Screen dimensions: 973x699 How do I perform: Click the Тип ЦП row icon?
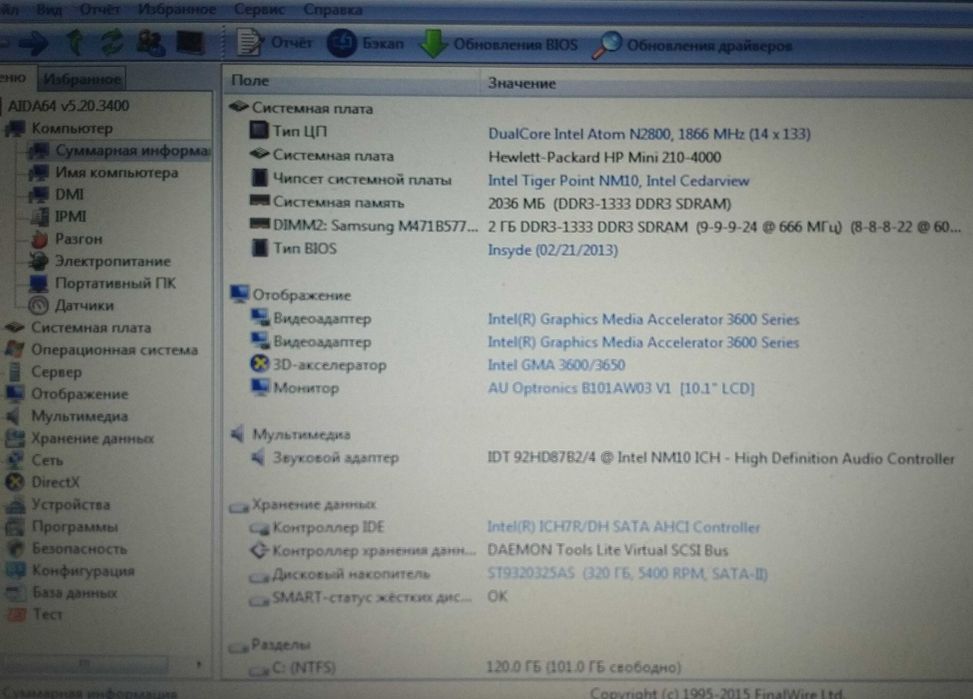click(259, 130)
